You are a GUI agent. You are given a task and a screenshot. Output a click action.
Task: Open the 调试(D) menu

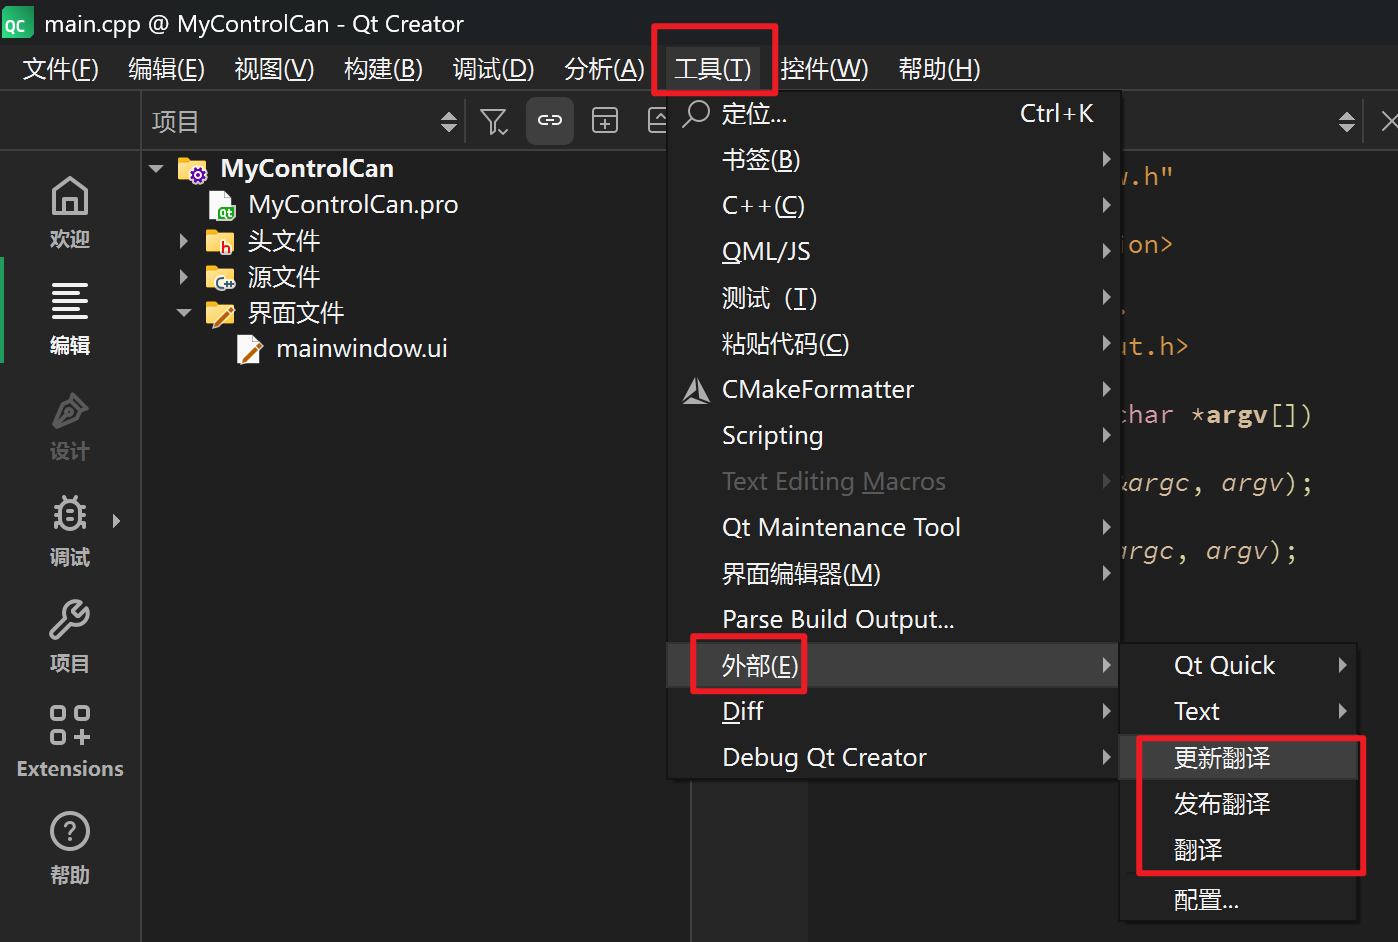(x=493, y=69)
